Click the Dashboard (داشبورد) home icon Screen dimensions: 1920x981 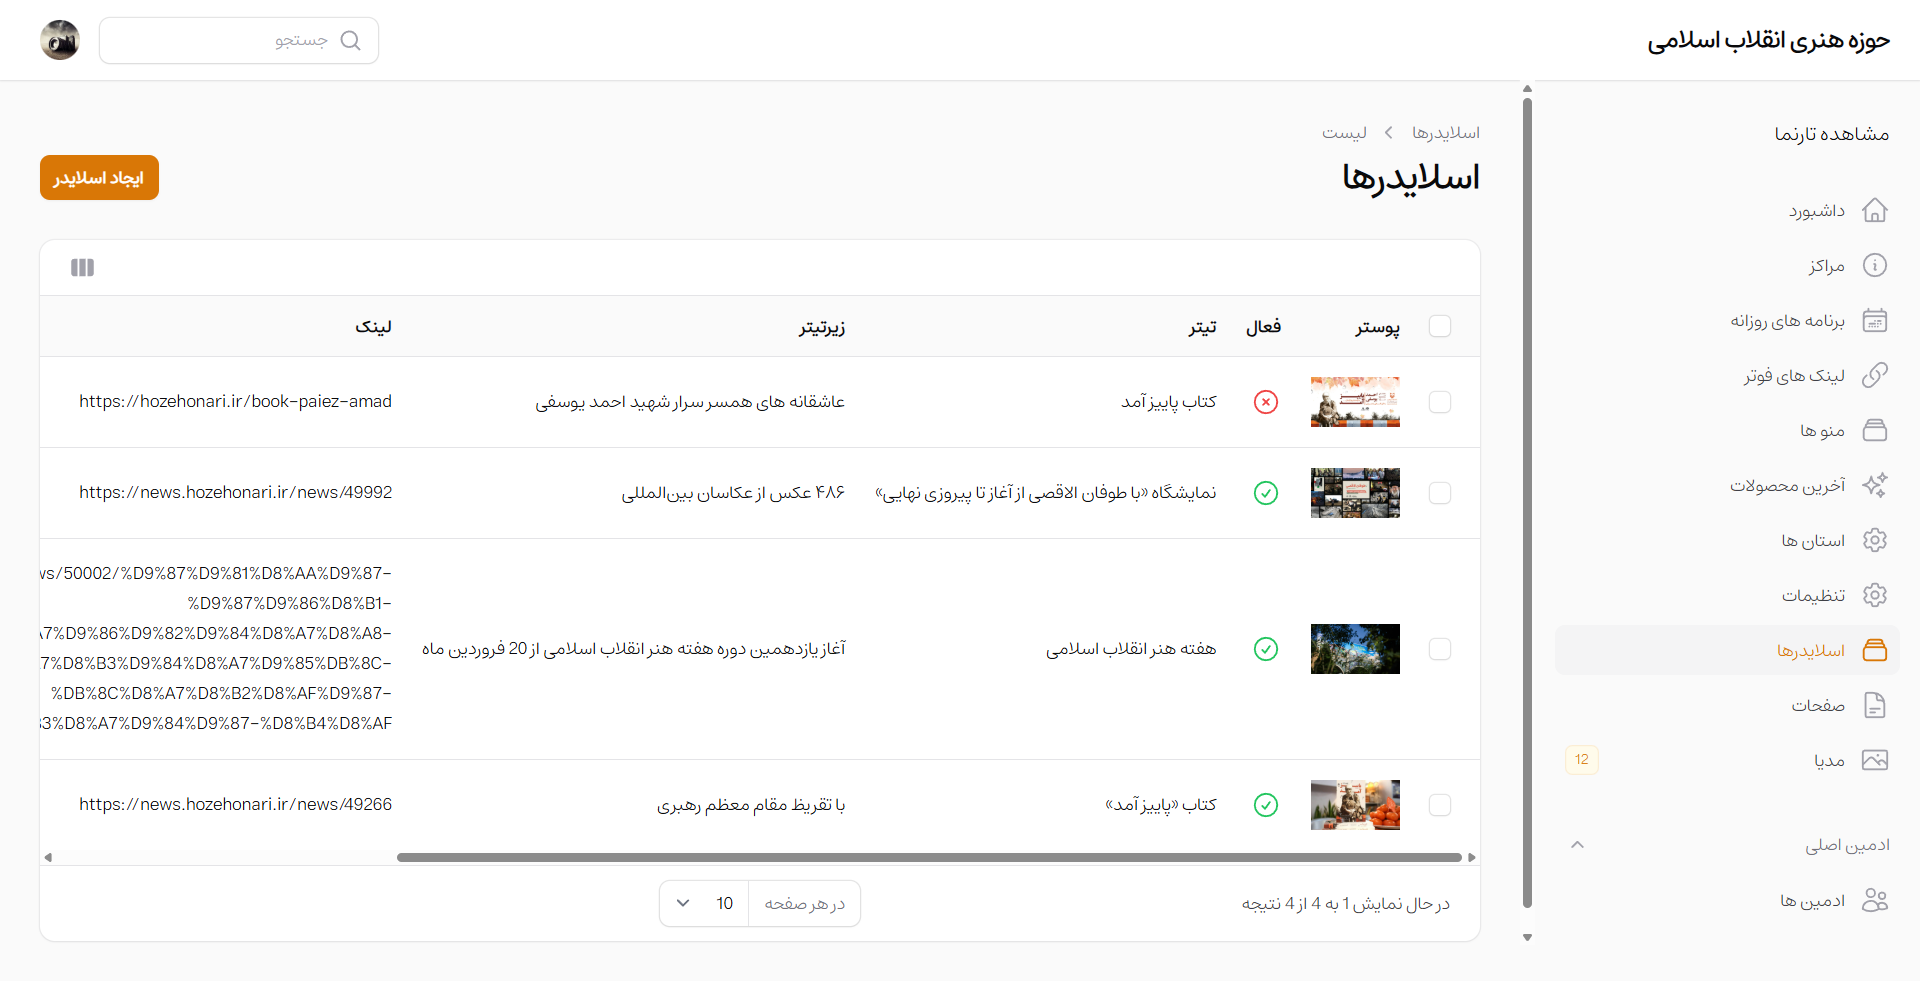[x=1874, y=211]
